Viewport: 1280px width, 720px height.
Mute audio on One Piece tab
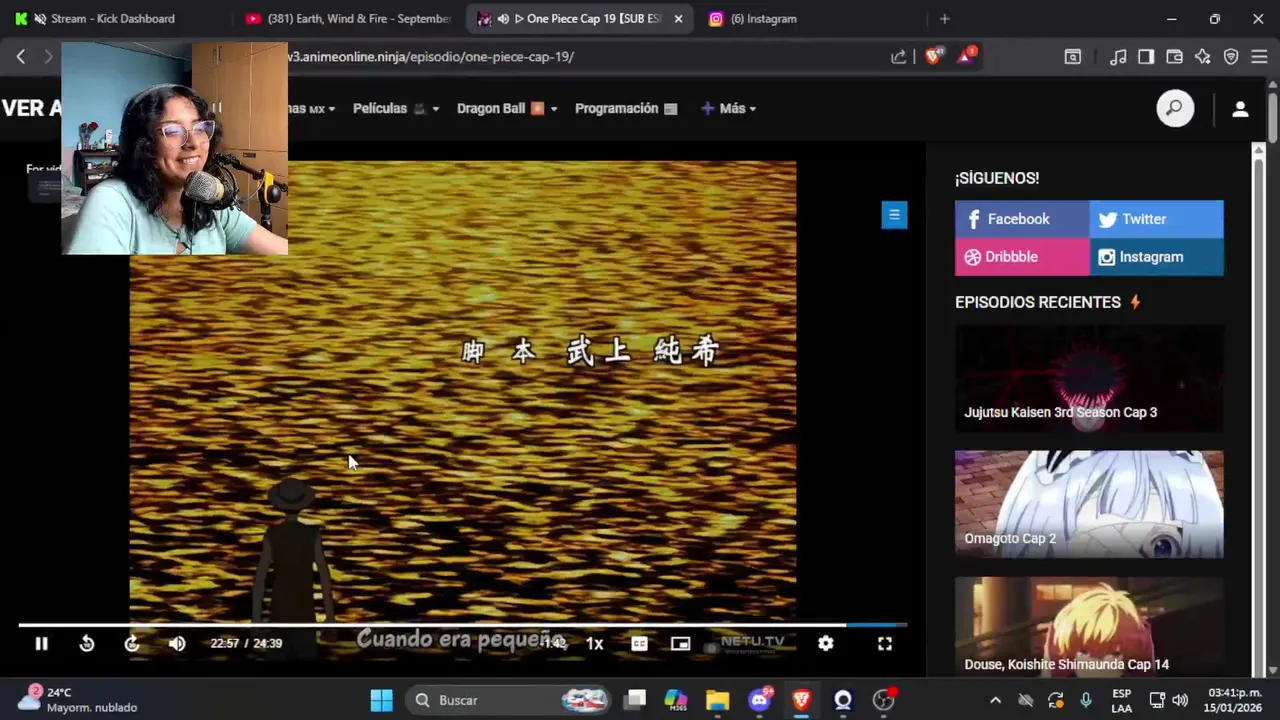pos(504,18)
